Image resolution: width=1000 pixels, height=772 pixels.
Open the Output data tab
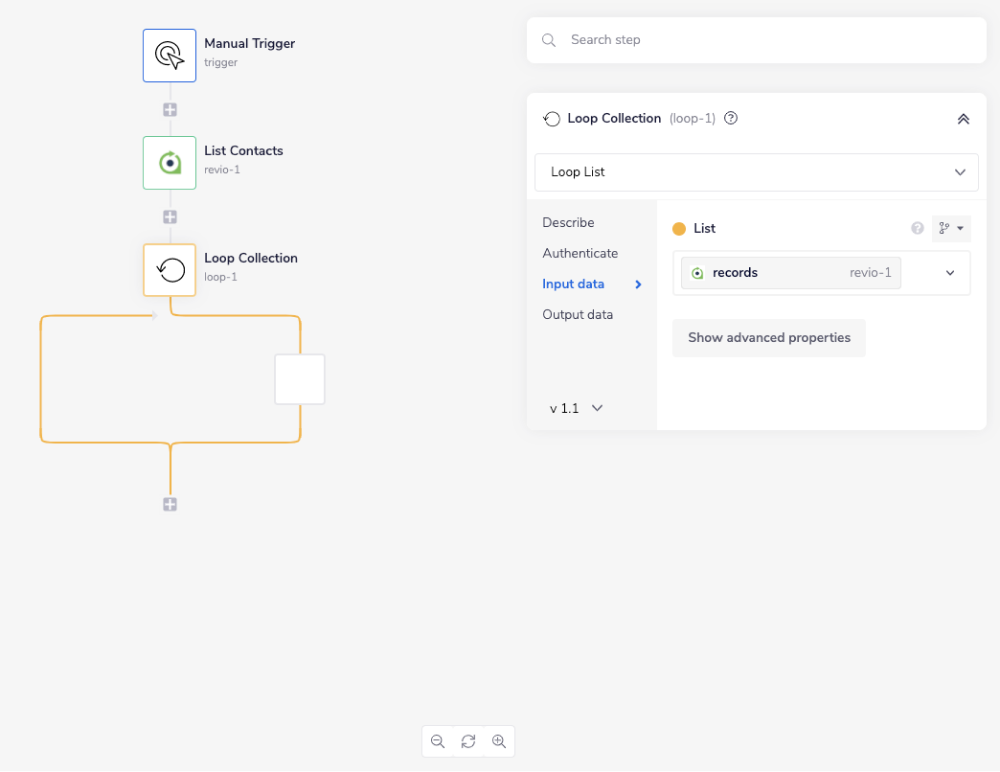577,315
